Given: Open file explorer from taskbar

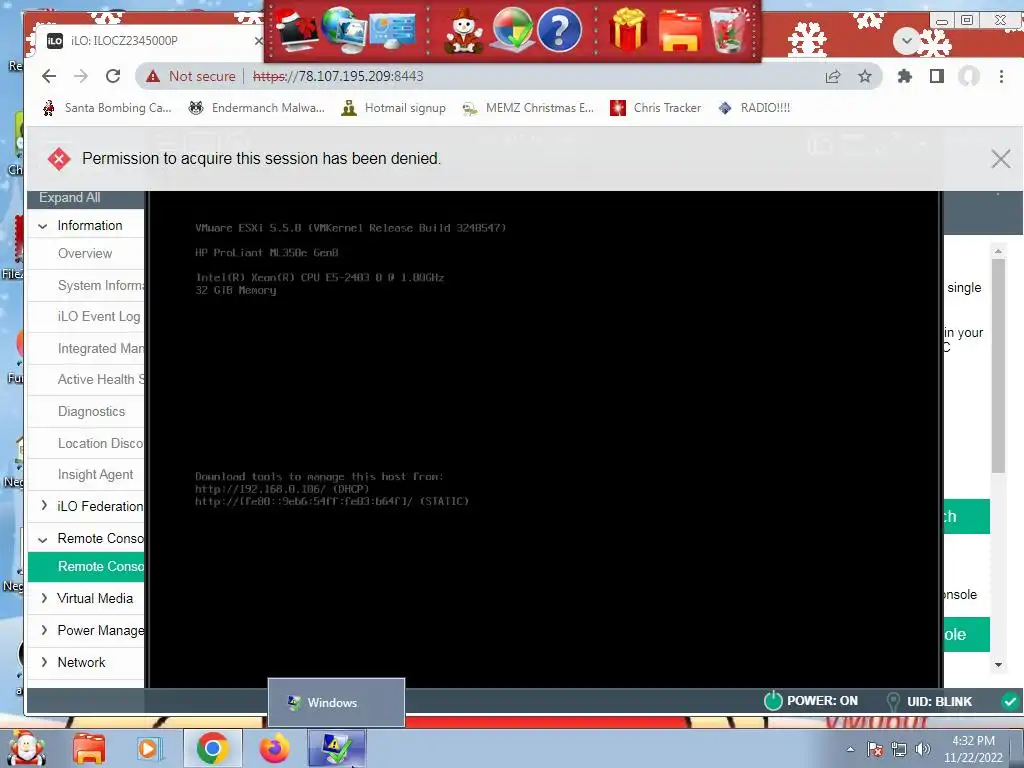Looking at the screenshot, I should click(89, 748).
